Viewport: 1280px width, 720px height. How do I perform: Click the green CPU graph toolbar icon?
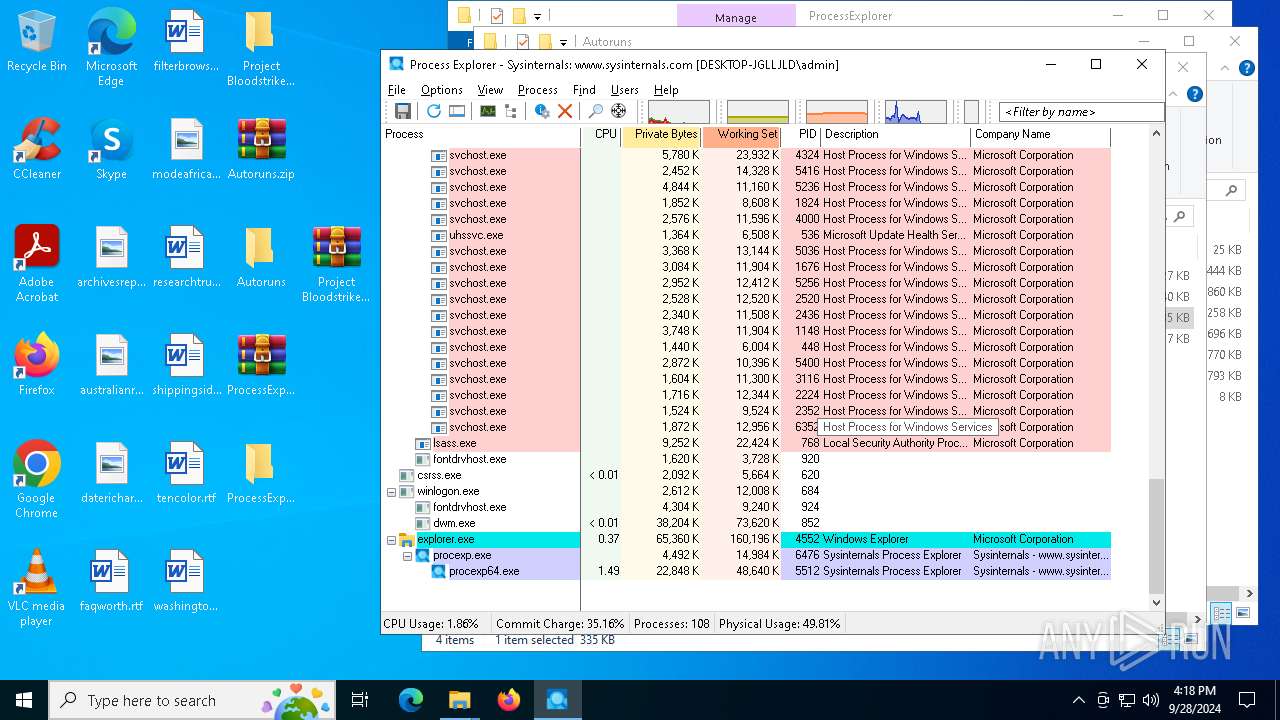coord(488,111)
